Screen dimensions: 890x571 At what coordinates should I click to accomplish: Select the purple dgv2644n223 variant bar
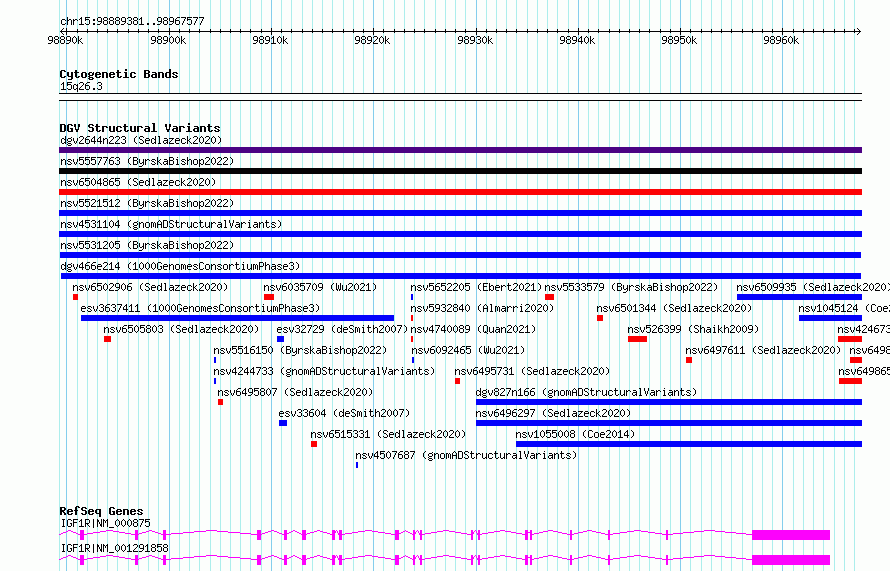[x=460, y=150]
